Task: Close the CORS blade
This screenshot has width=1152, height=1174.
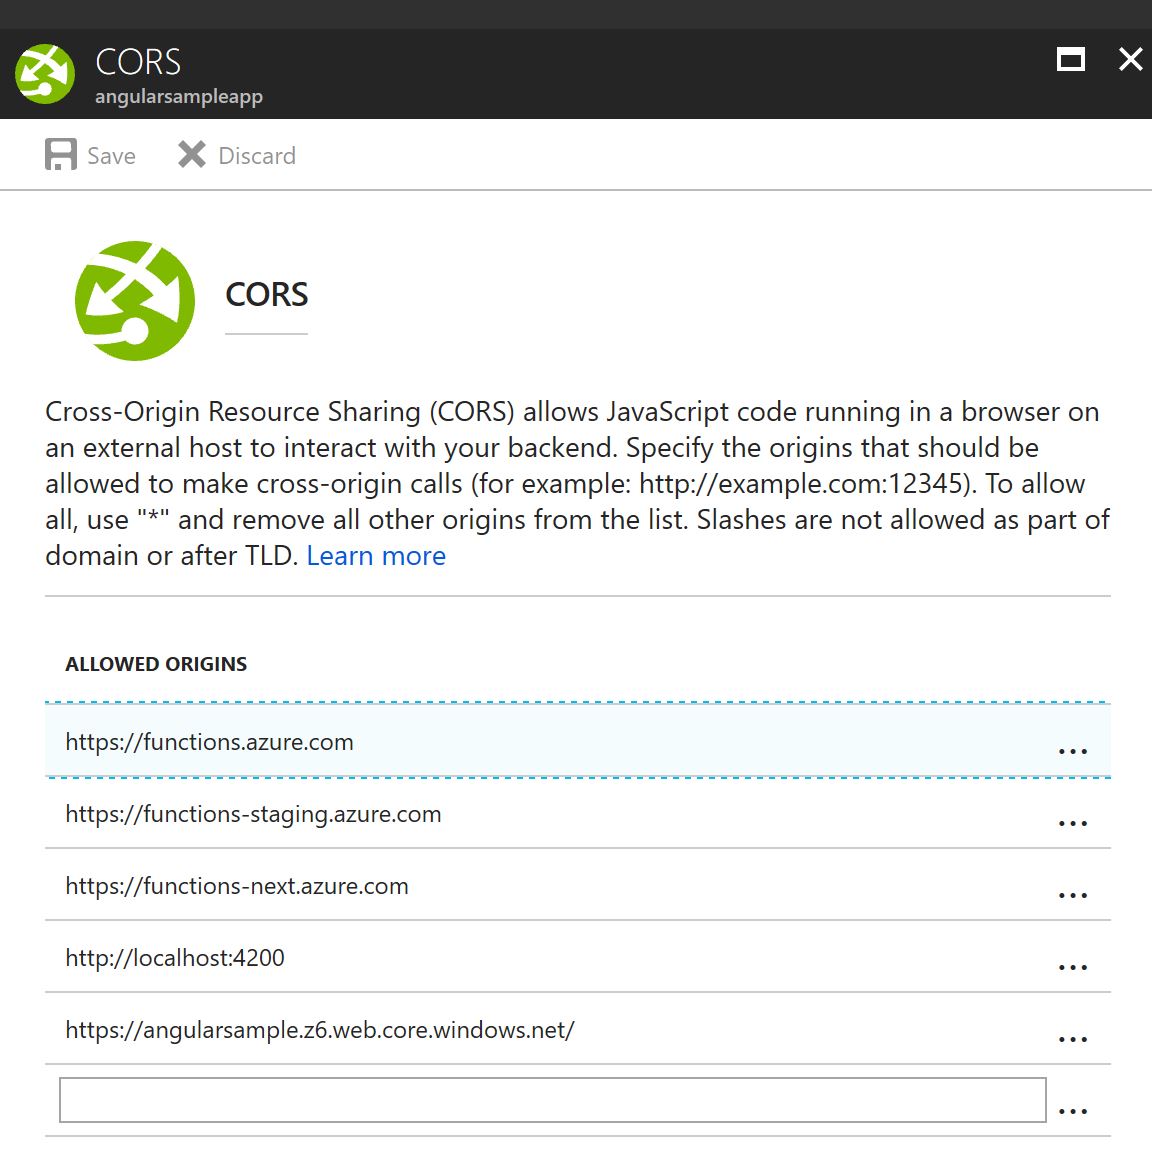Action: click(1130, 59)
